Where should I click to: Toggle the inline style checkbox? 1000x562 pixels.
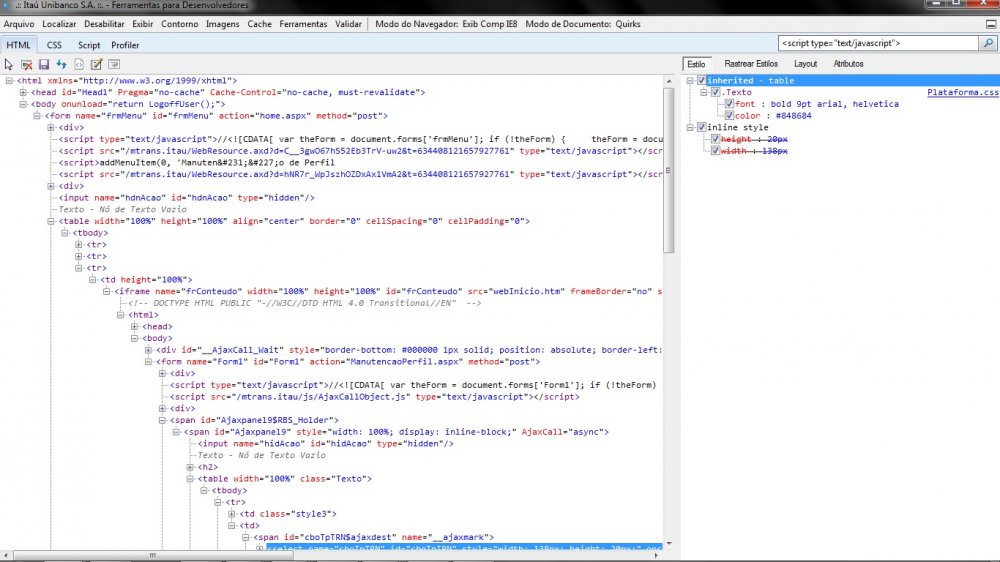click(x=702, y=128)
